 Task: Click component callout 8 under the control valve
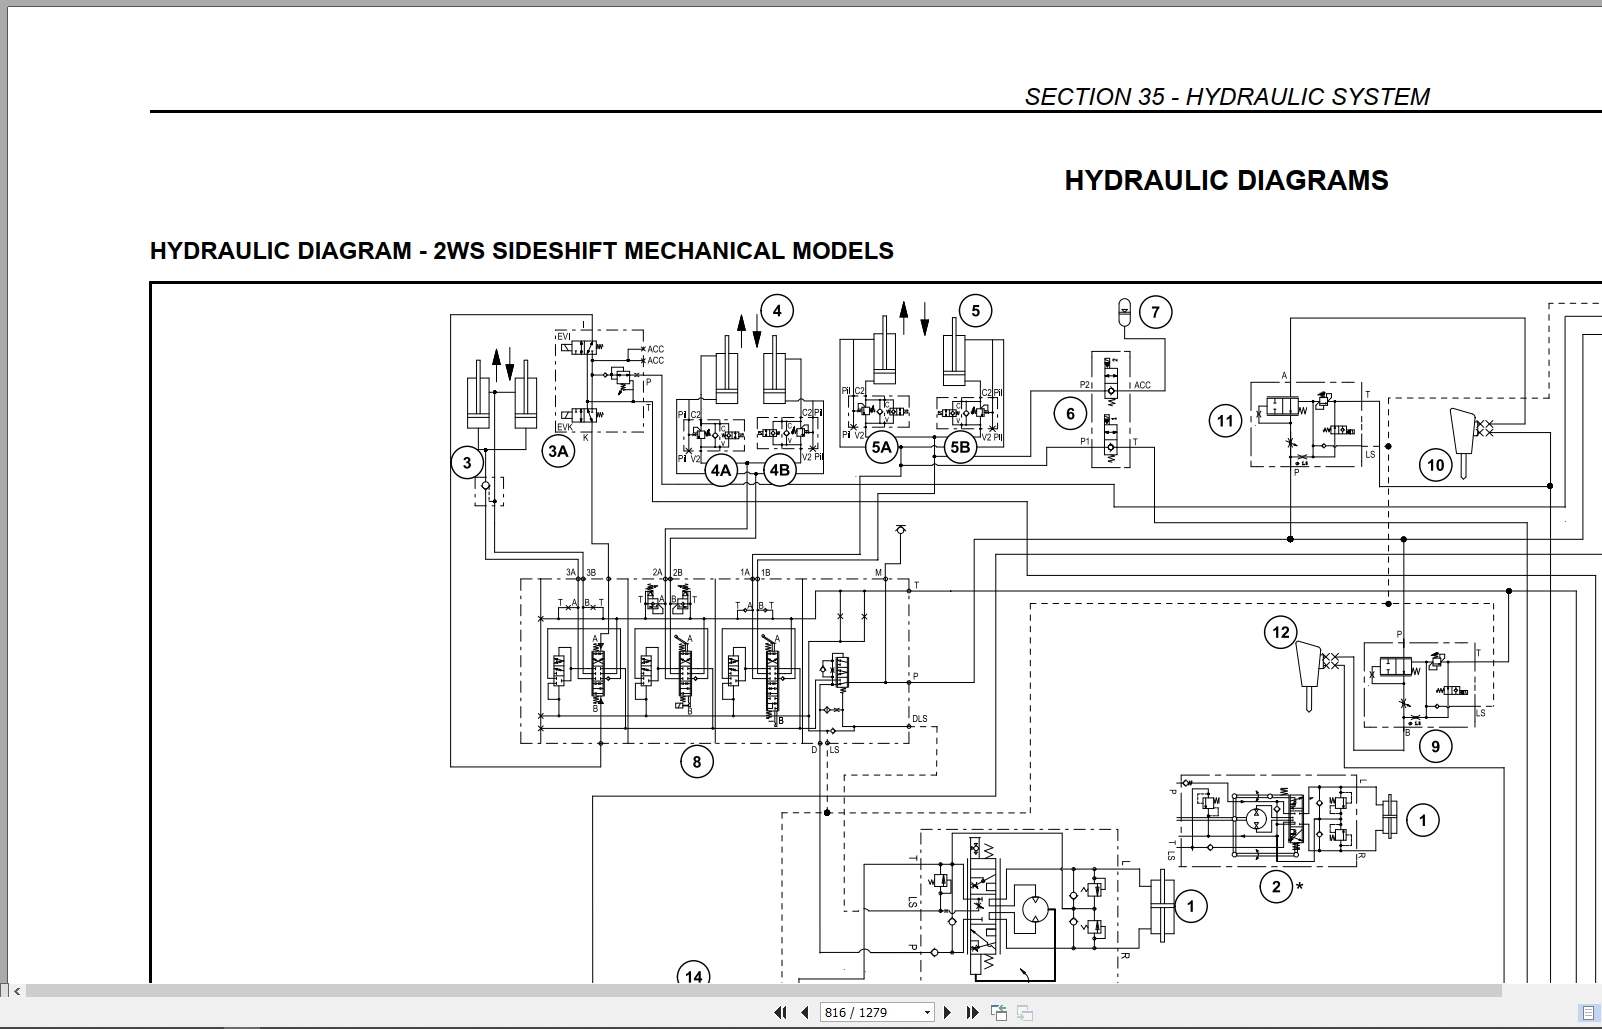697,762
